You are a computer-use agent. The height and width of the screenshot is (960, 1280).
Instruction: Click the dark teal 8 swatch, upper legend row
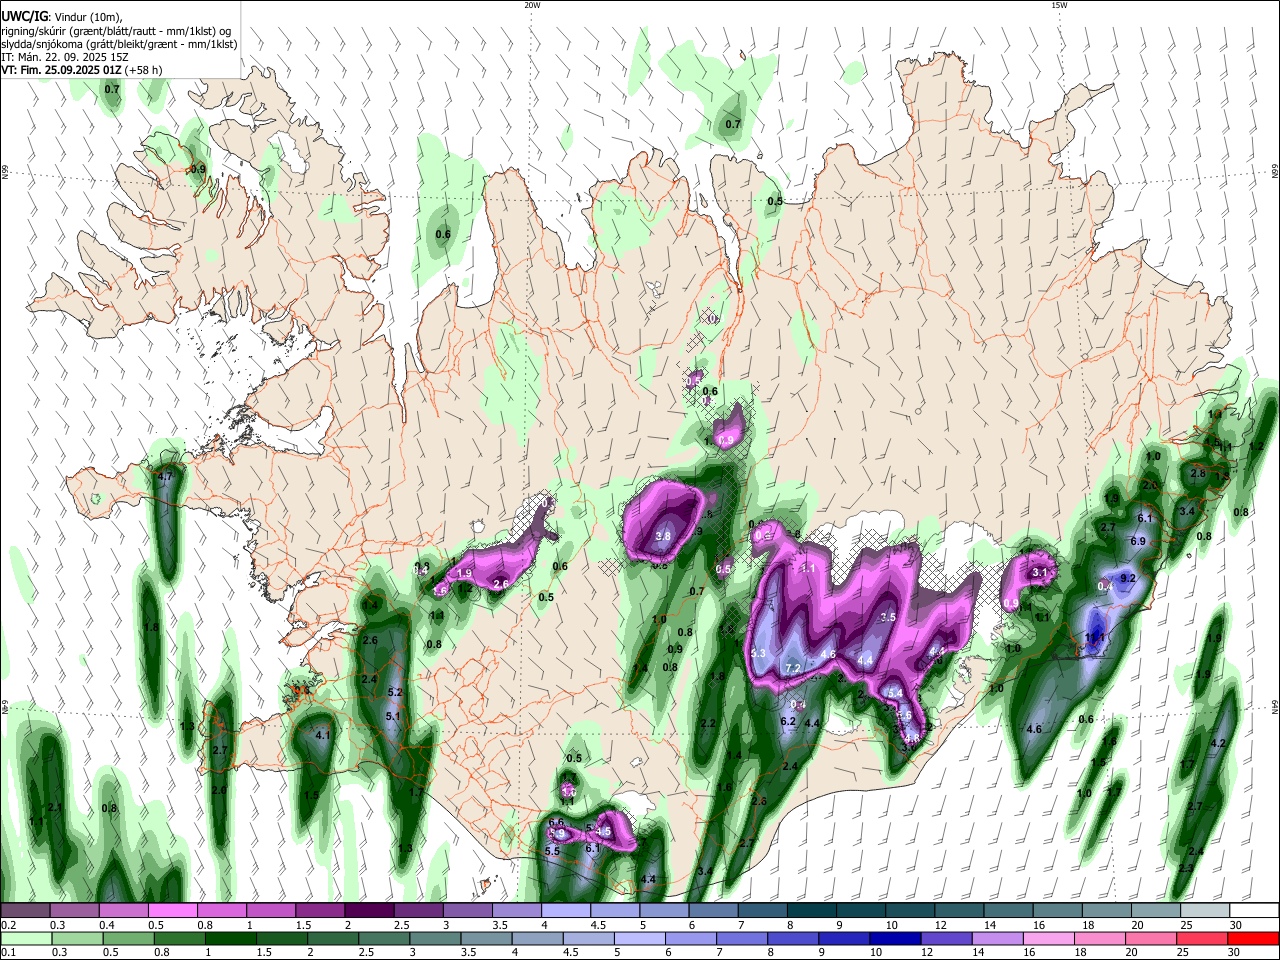pyautogui.click(x=811, y=910)
